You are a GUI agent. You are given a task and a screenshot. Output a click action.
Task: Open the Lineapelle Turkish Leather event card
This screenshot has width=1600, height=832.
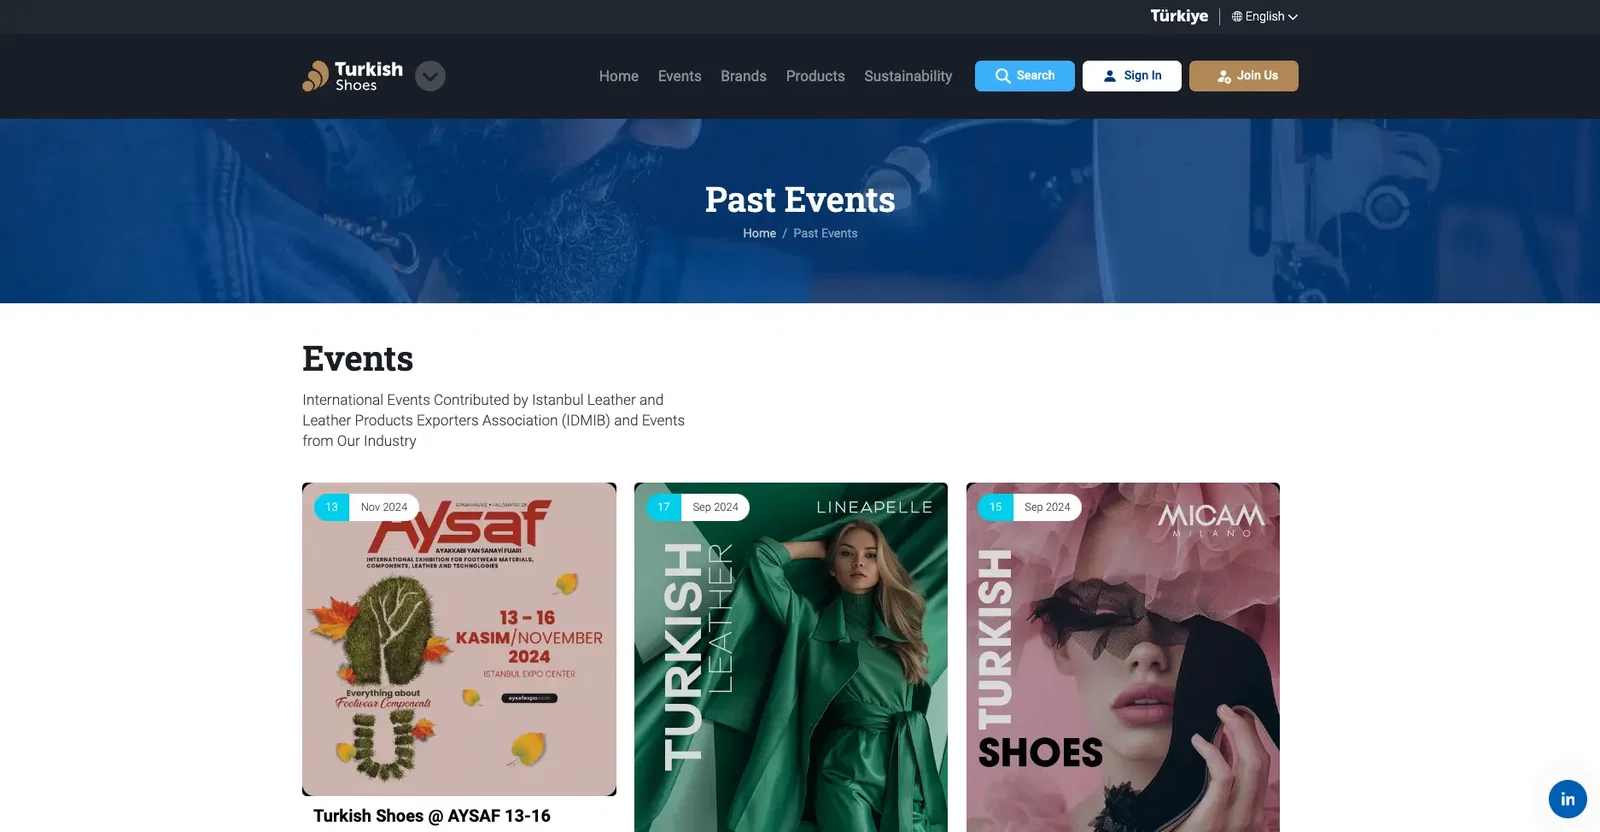[791, 657]
